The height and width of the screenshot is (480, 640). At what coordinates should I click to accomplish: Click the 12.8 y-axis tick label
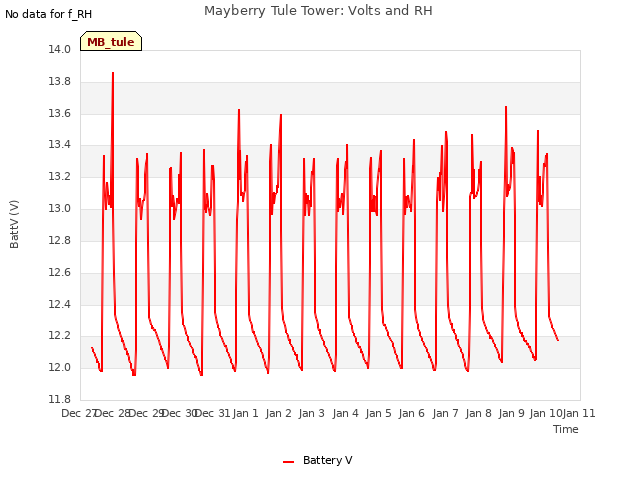[59, 240]
